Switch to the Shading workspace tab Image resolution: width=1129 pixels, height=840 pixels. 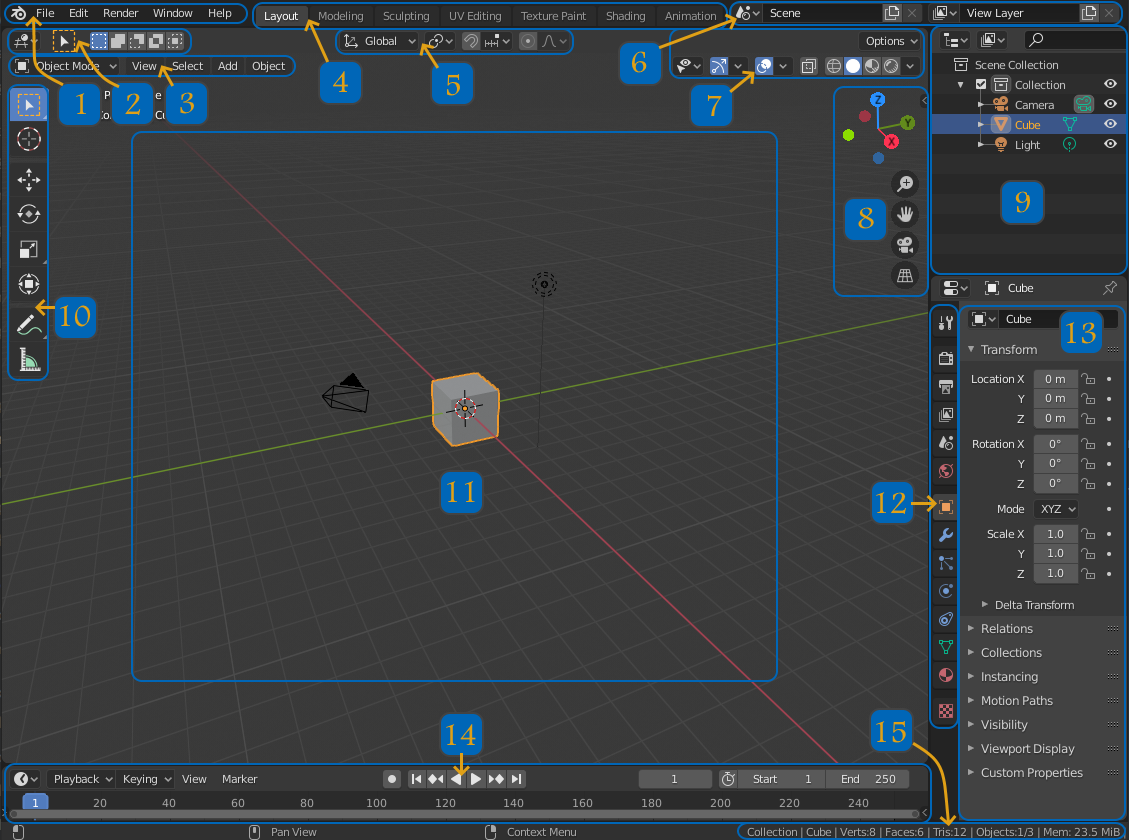(626, 13)
